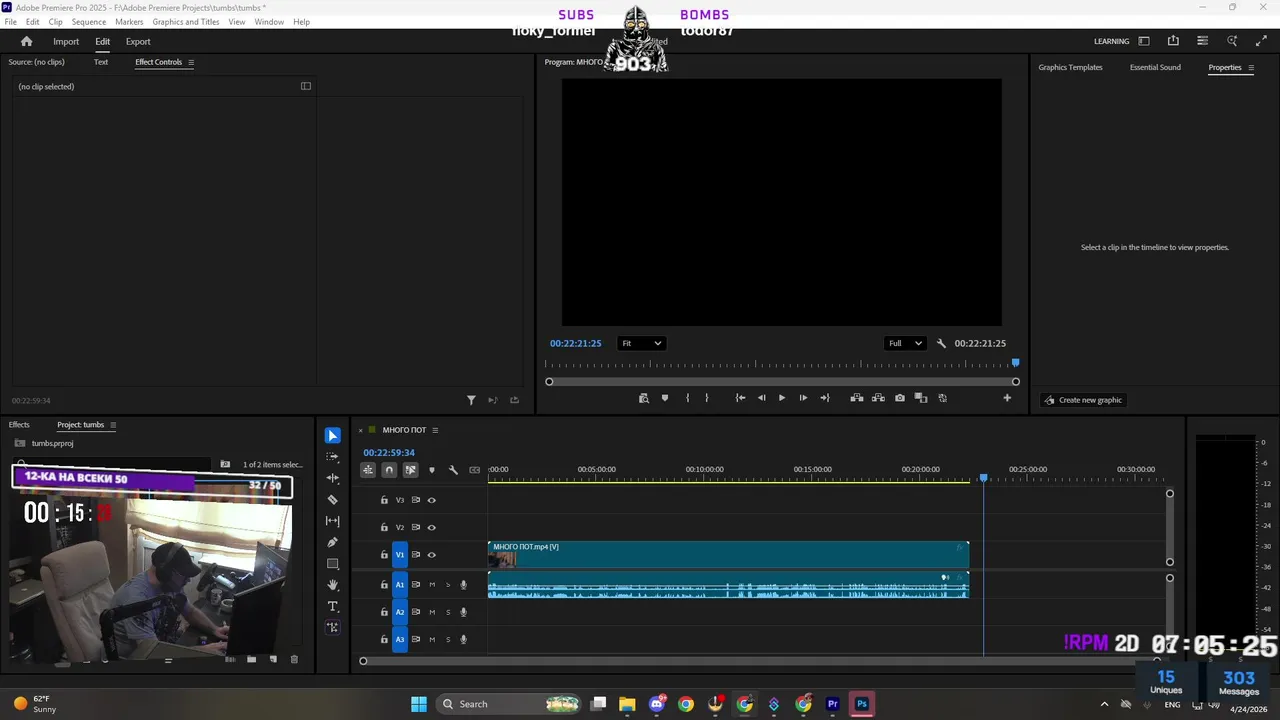Open Photoshop from Windows taskbar

pos(861,704)
